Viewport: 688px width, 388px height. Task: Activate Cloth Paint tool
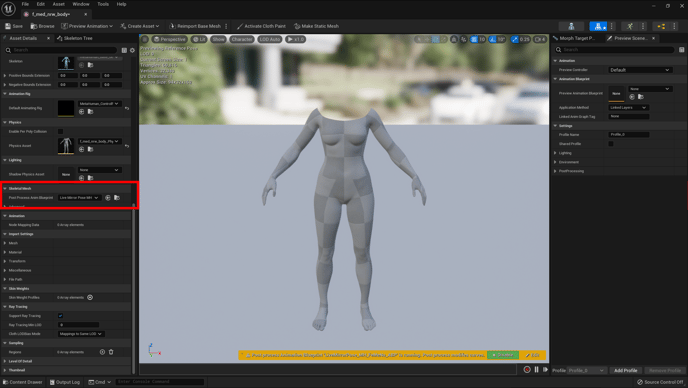point(261,26)
